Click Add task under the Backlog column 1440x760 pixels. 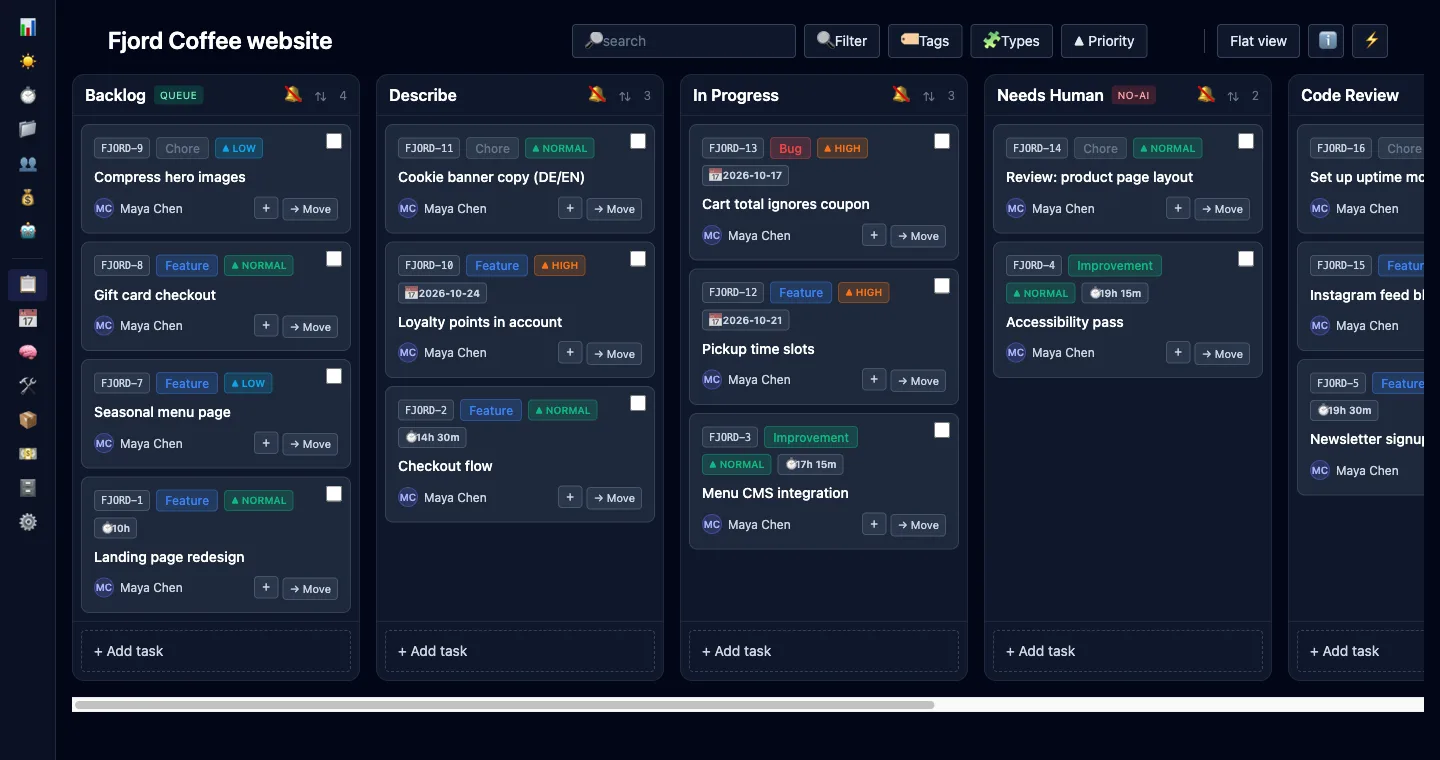216,651
